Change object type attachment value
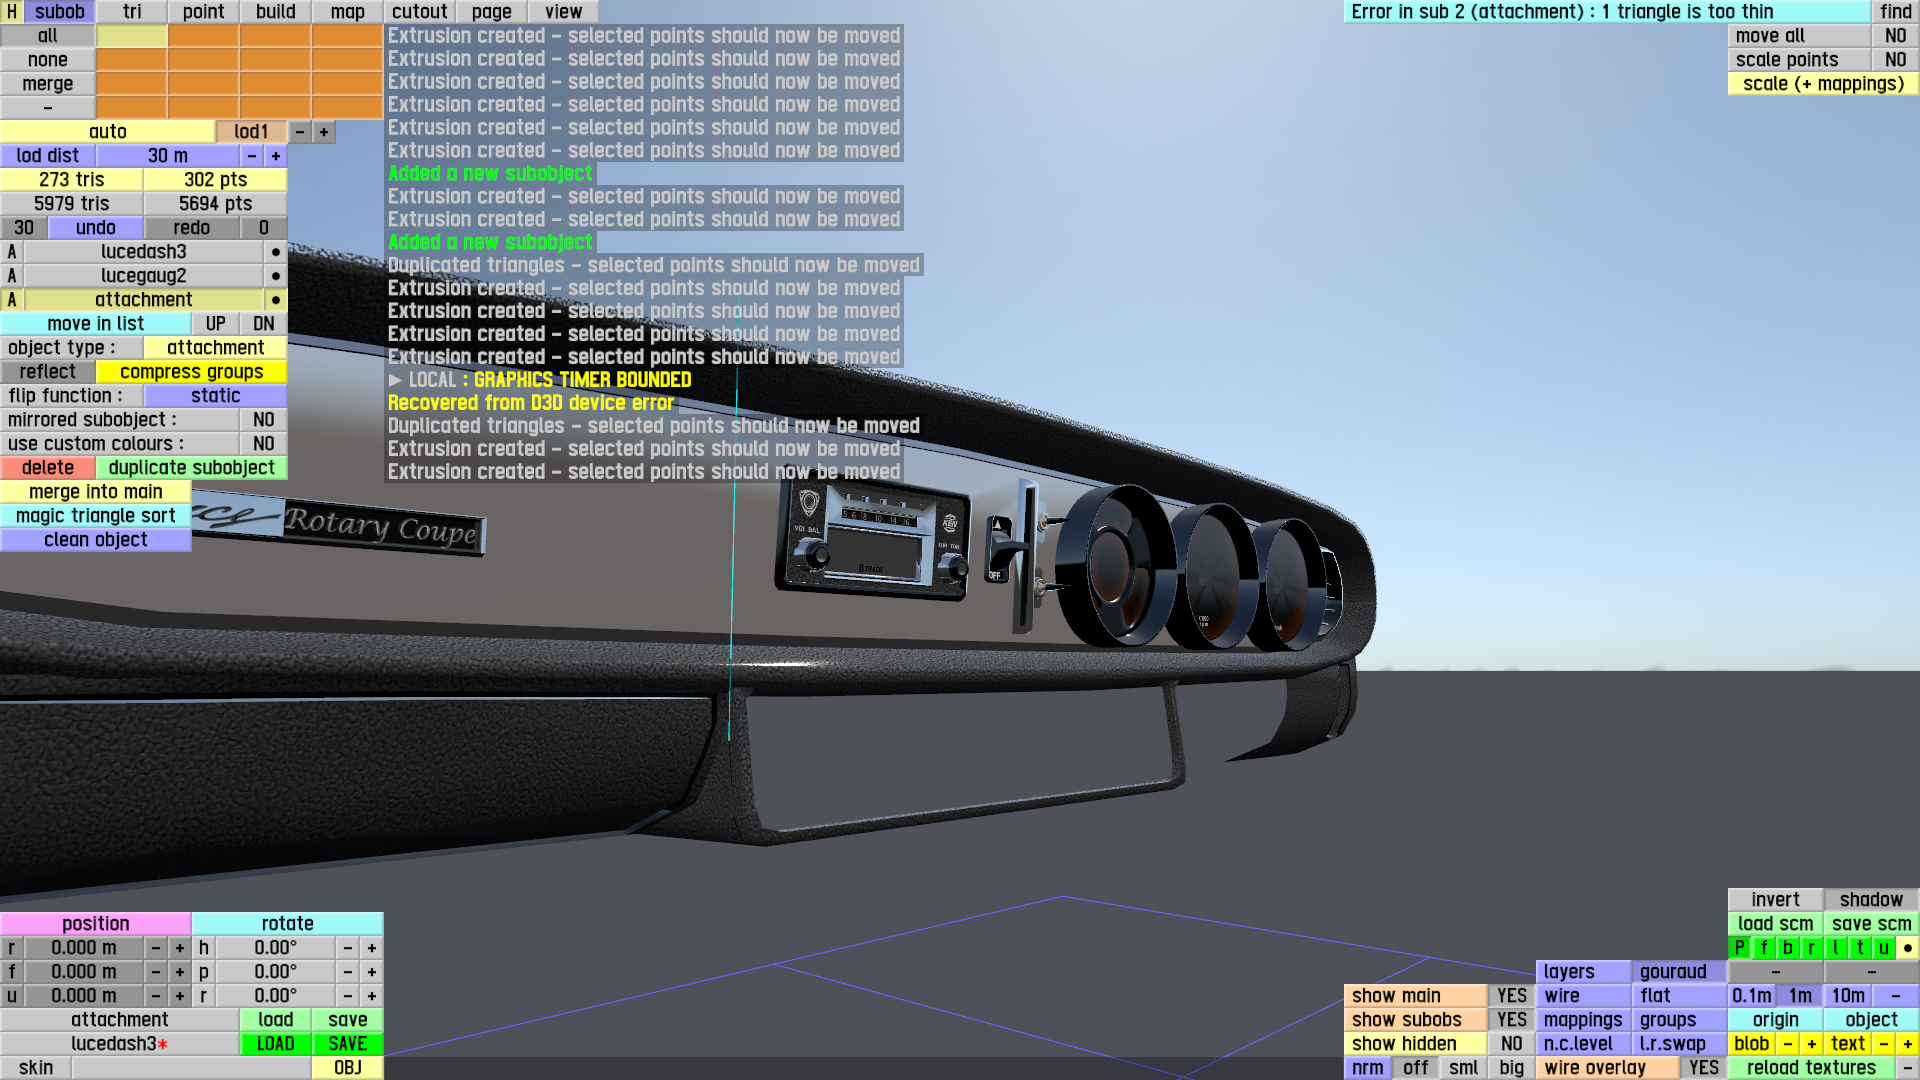This screenshot has height=1080, width=1920. (x=215, y=348)
